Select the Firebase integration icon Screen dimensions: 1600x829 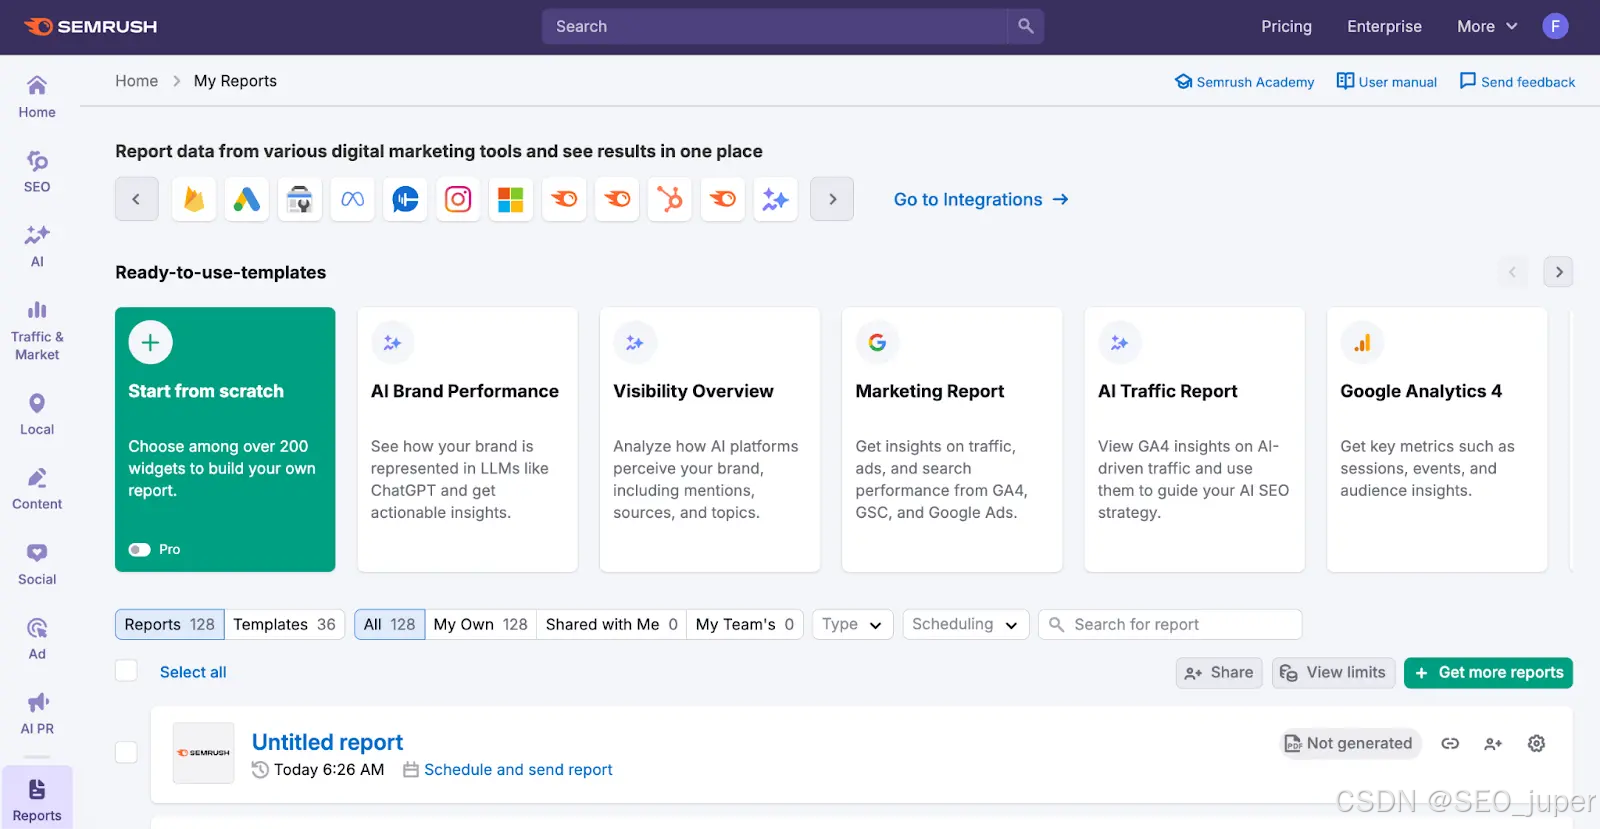click(194, 200)
